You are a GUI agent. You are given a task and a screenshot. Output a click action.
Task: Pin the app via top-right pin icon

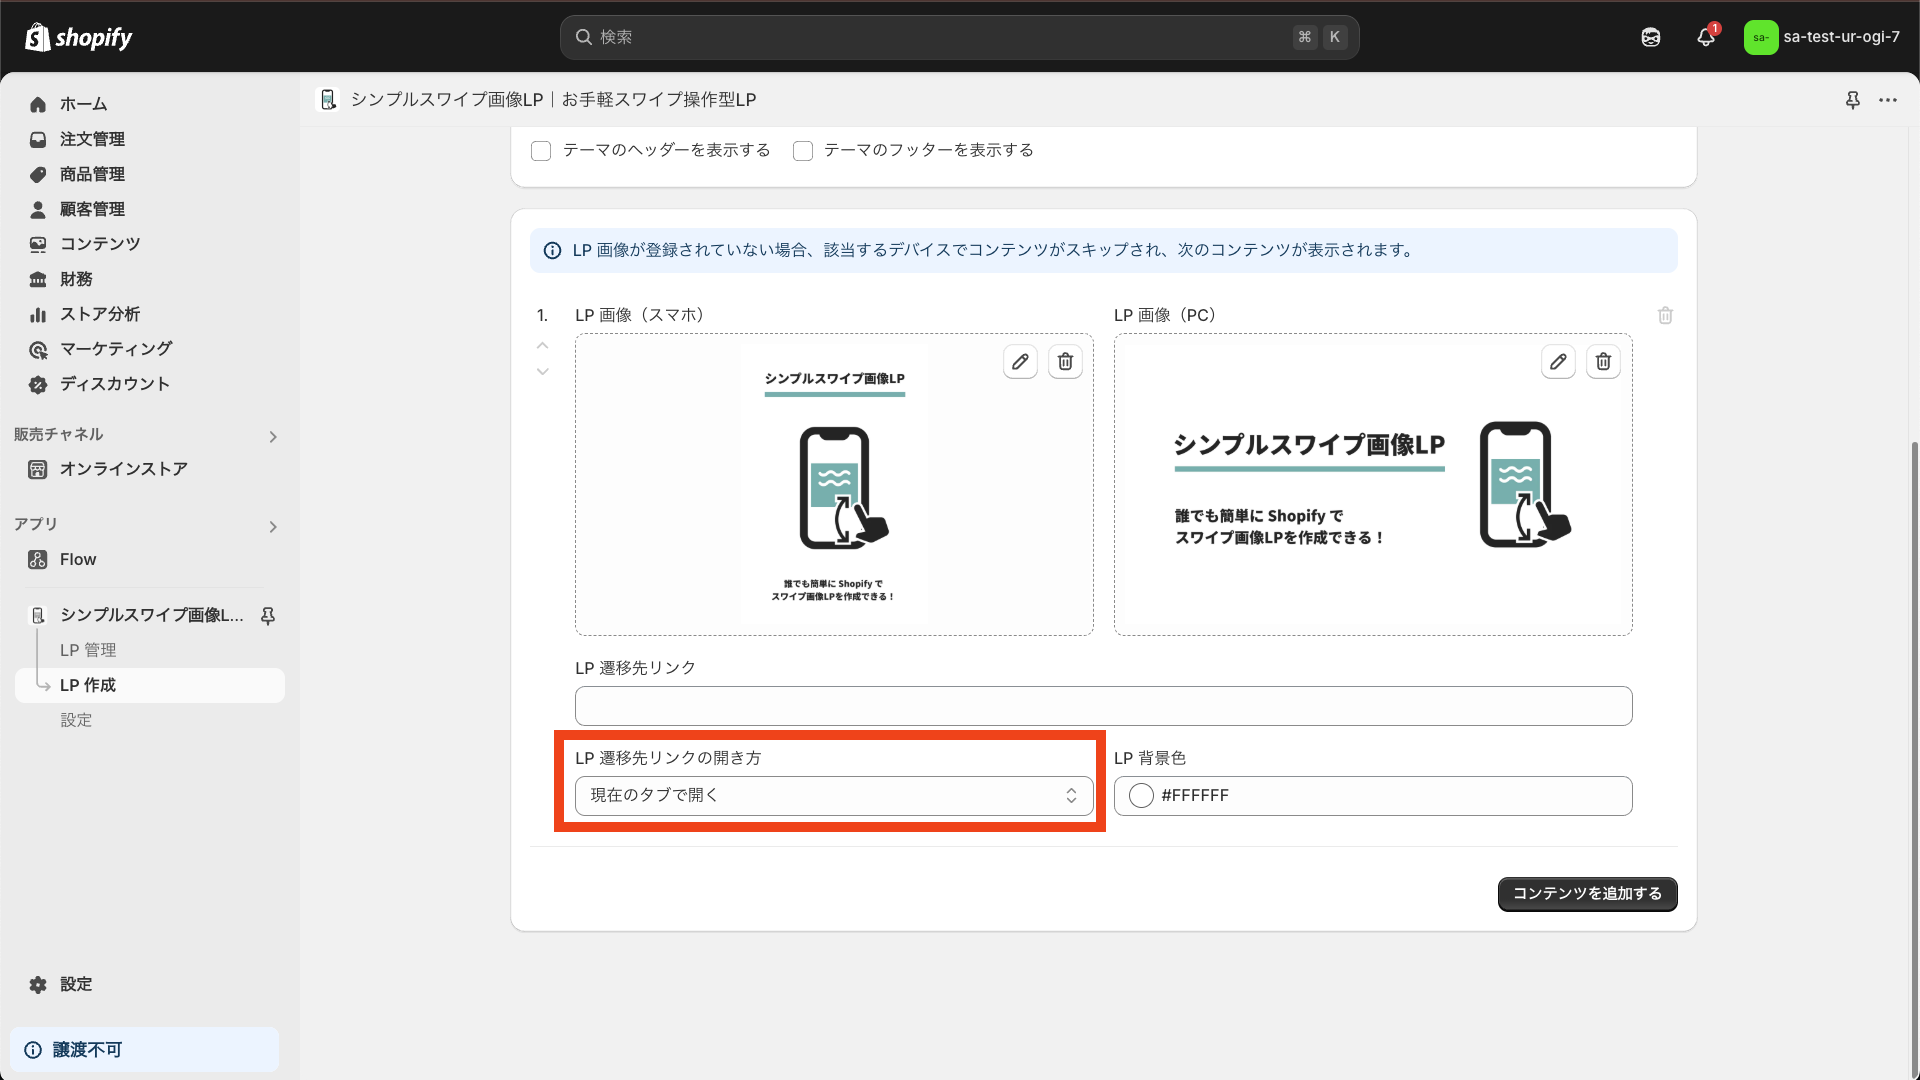click(x=1852, y=100)
